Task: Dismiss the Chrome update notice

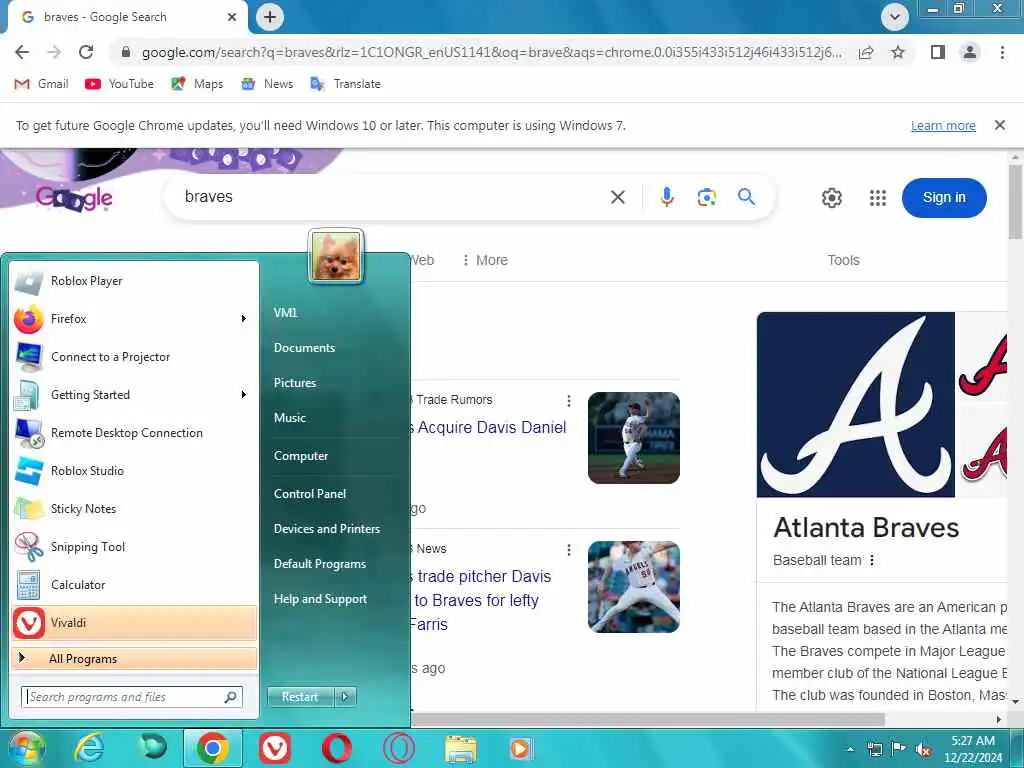Action: (x=999, y=125)
